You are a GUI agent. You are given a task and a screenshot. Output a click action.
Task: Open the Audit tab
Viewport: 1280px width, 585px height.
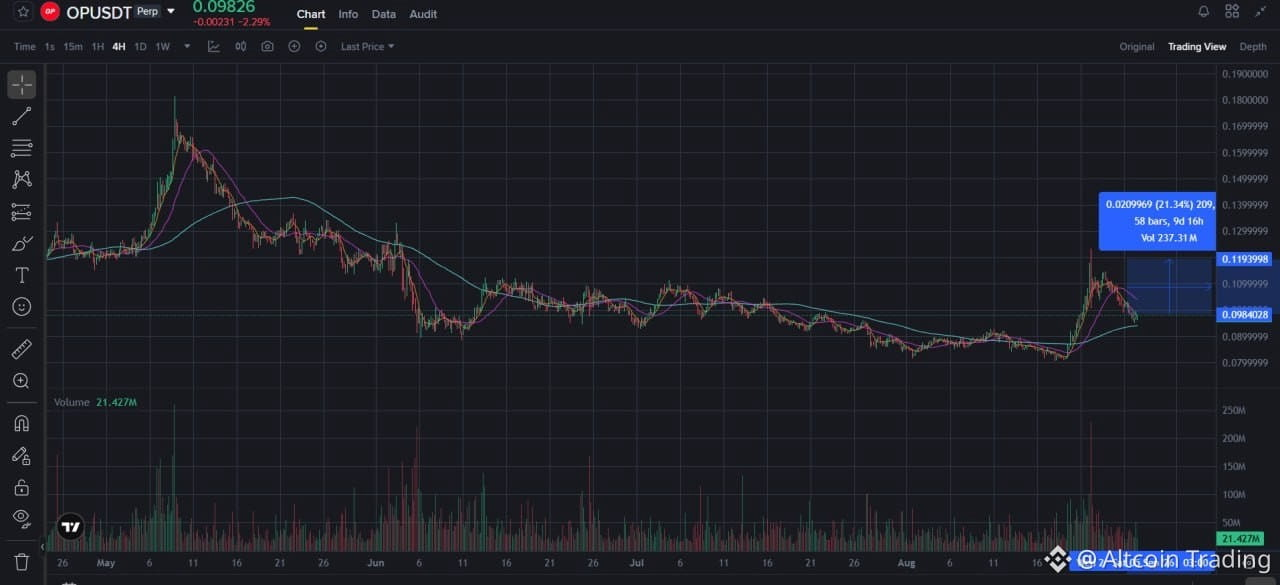423,14
